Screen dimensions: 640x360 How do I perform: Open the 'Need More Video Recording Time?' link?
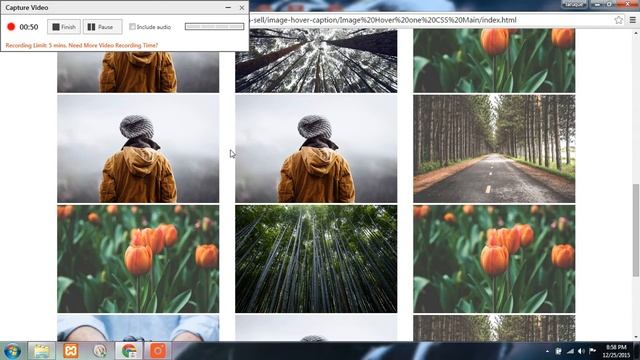113,45
